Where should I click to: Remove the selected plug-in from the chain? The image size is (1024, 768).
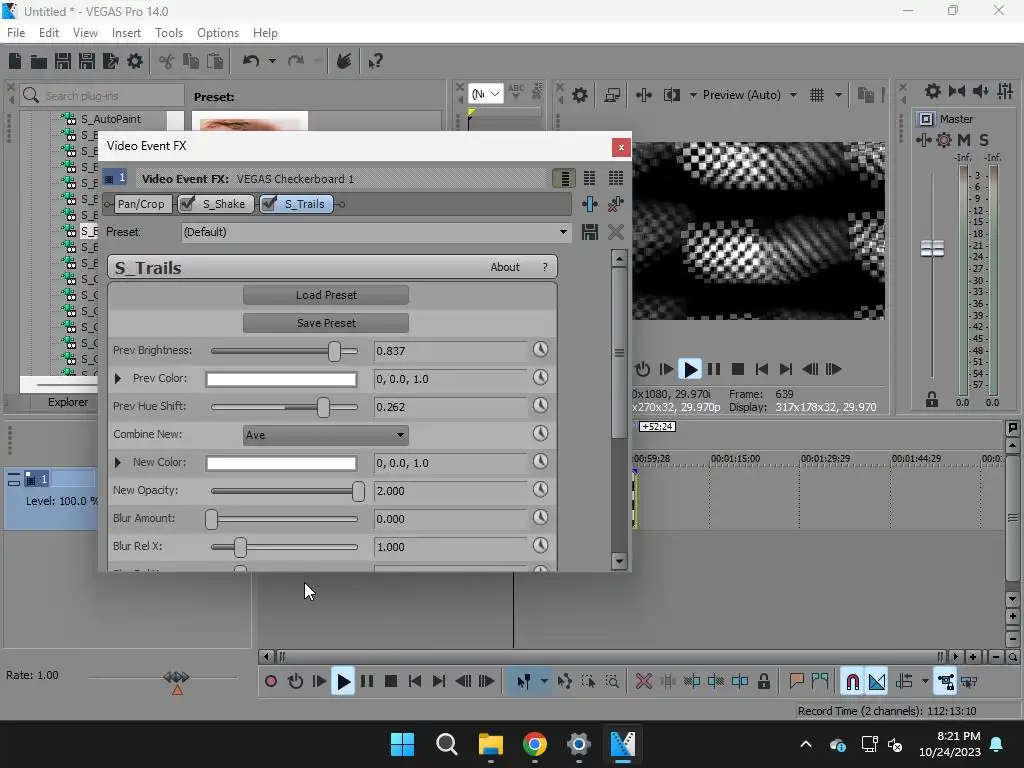[x=615, y=204]
